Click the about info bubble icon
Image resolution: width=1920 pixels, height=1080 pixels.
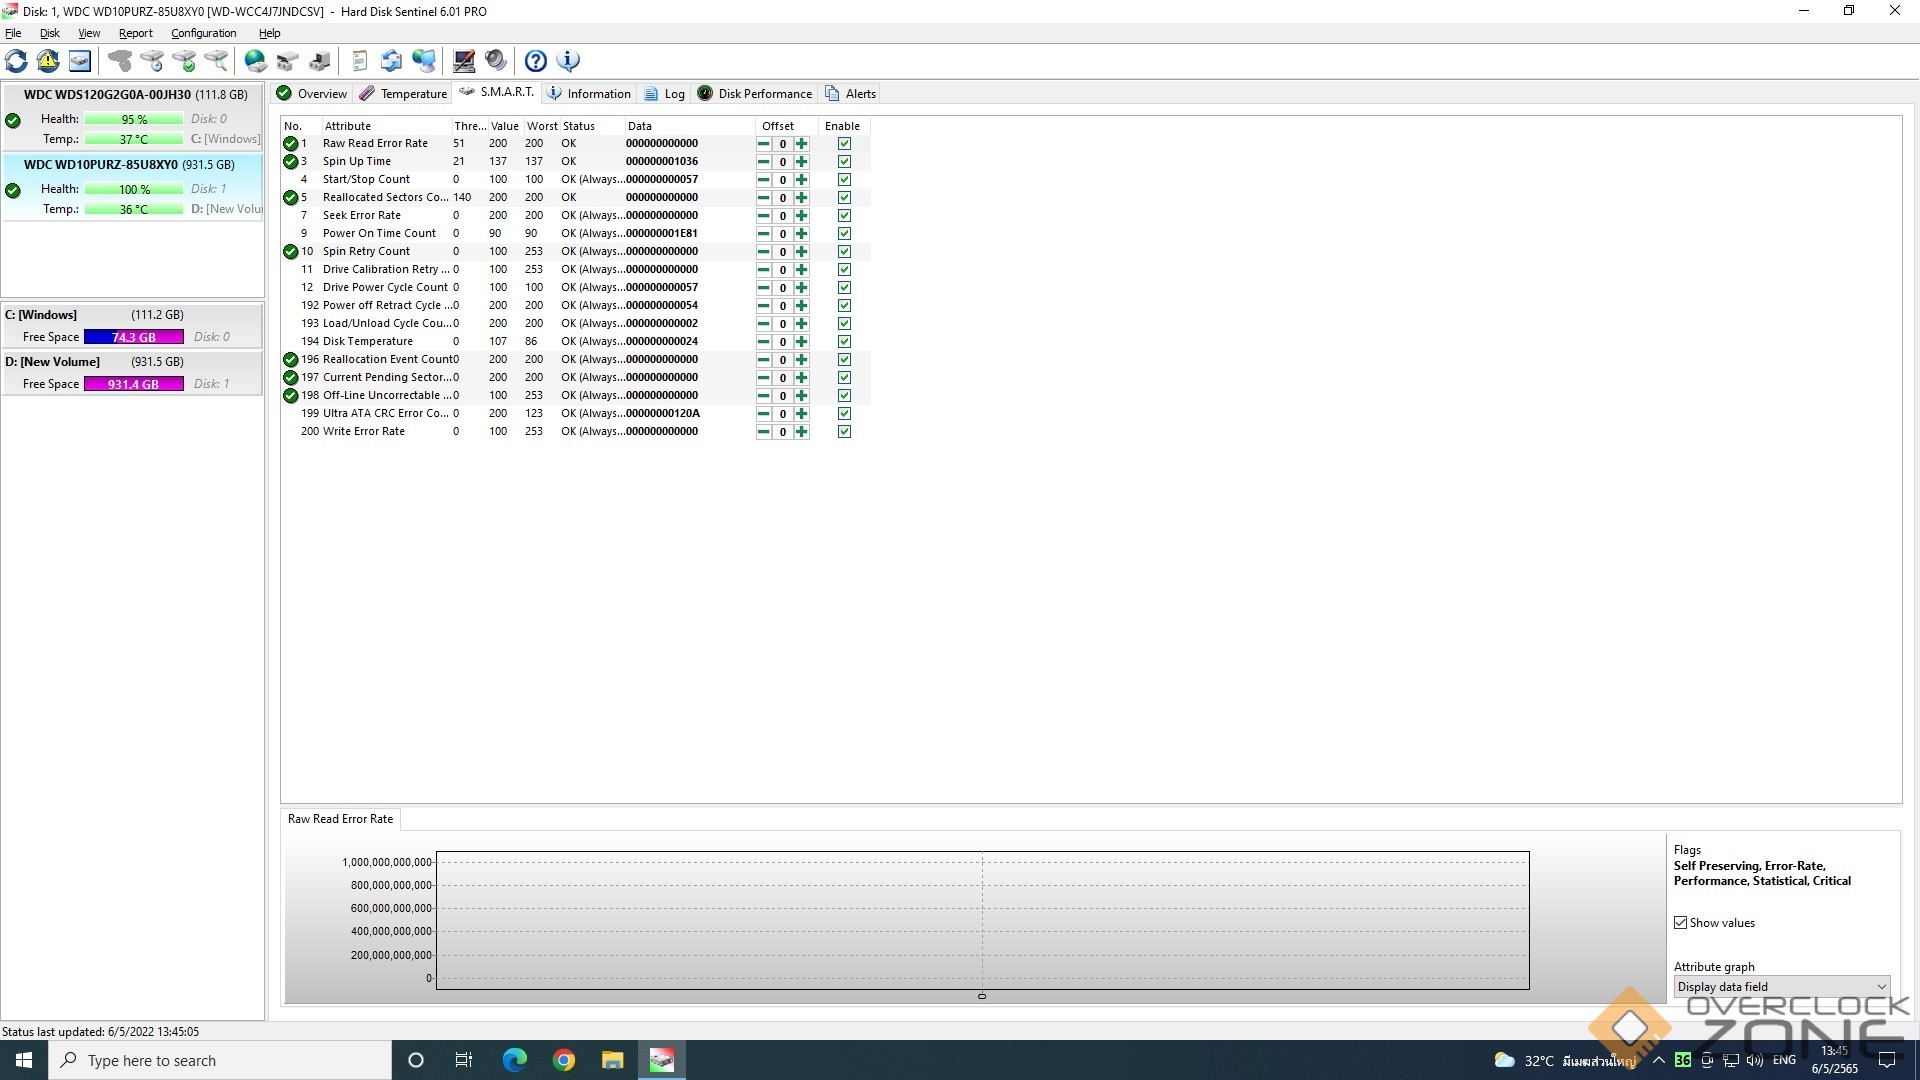[x=568, y=61]
